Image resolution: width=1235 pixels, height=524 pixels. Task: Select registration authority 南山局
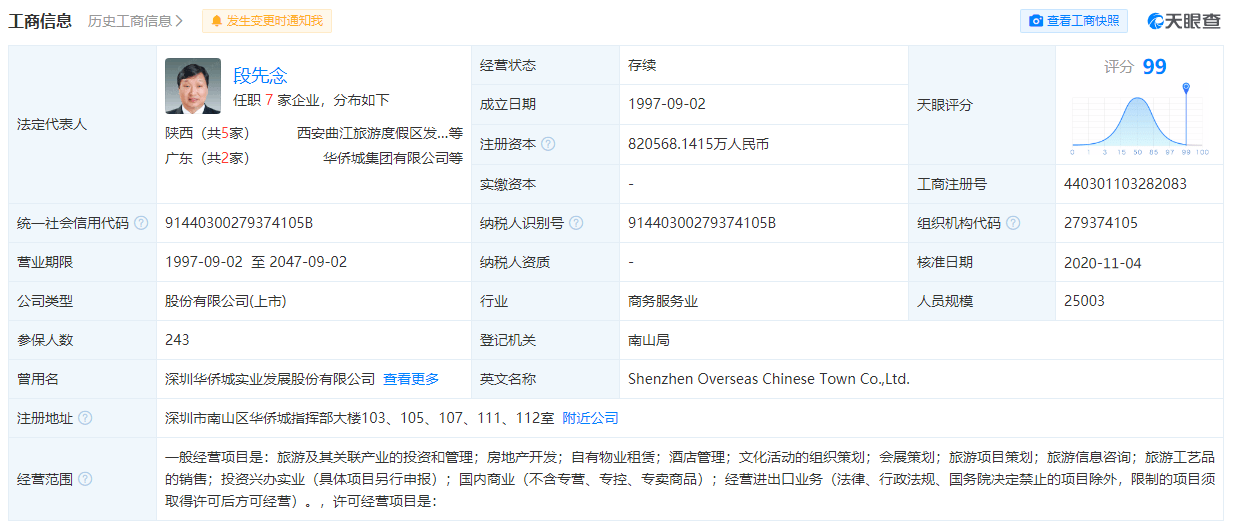pyautogui.click(x=649, y=340)
